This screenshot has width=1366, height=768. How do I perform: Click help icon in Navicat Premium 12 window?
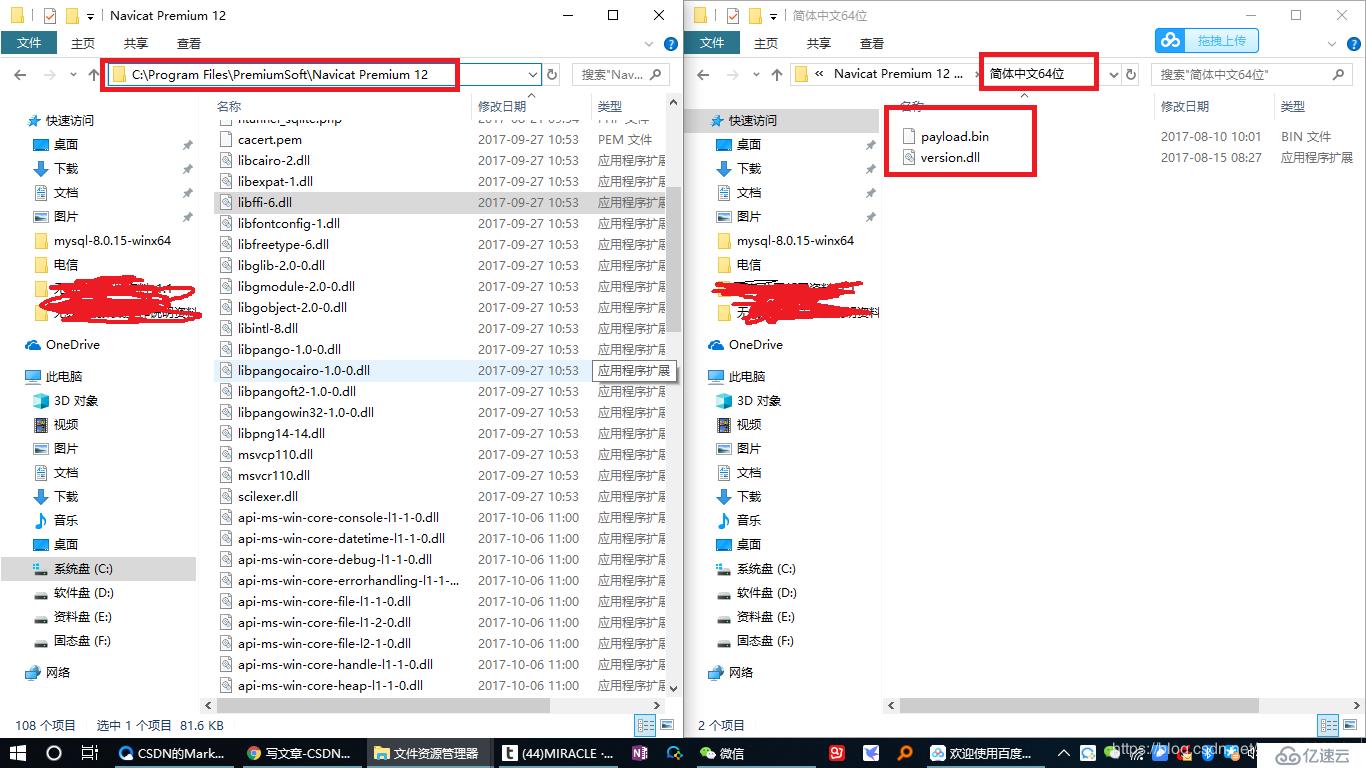[671, 43]
